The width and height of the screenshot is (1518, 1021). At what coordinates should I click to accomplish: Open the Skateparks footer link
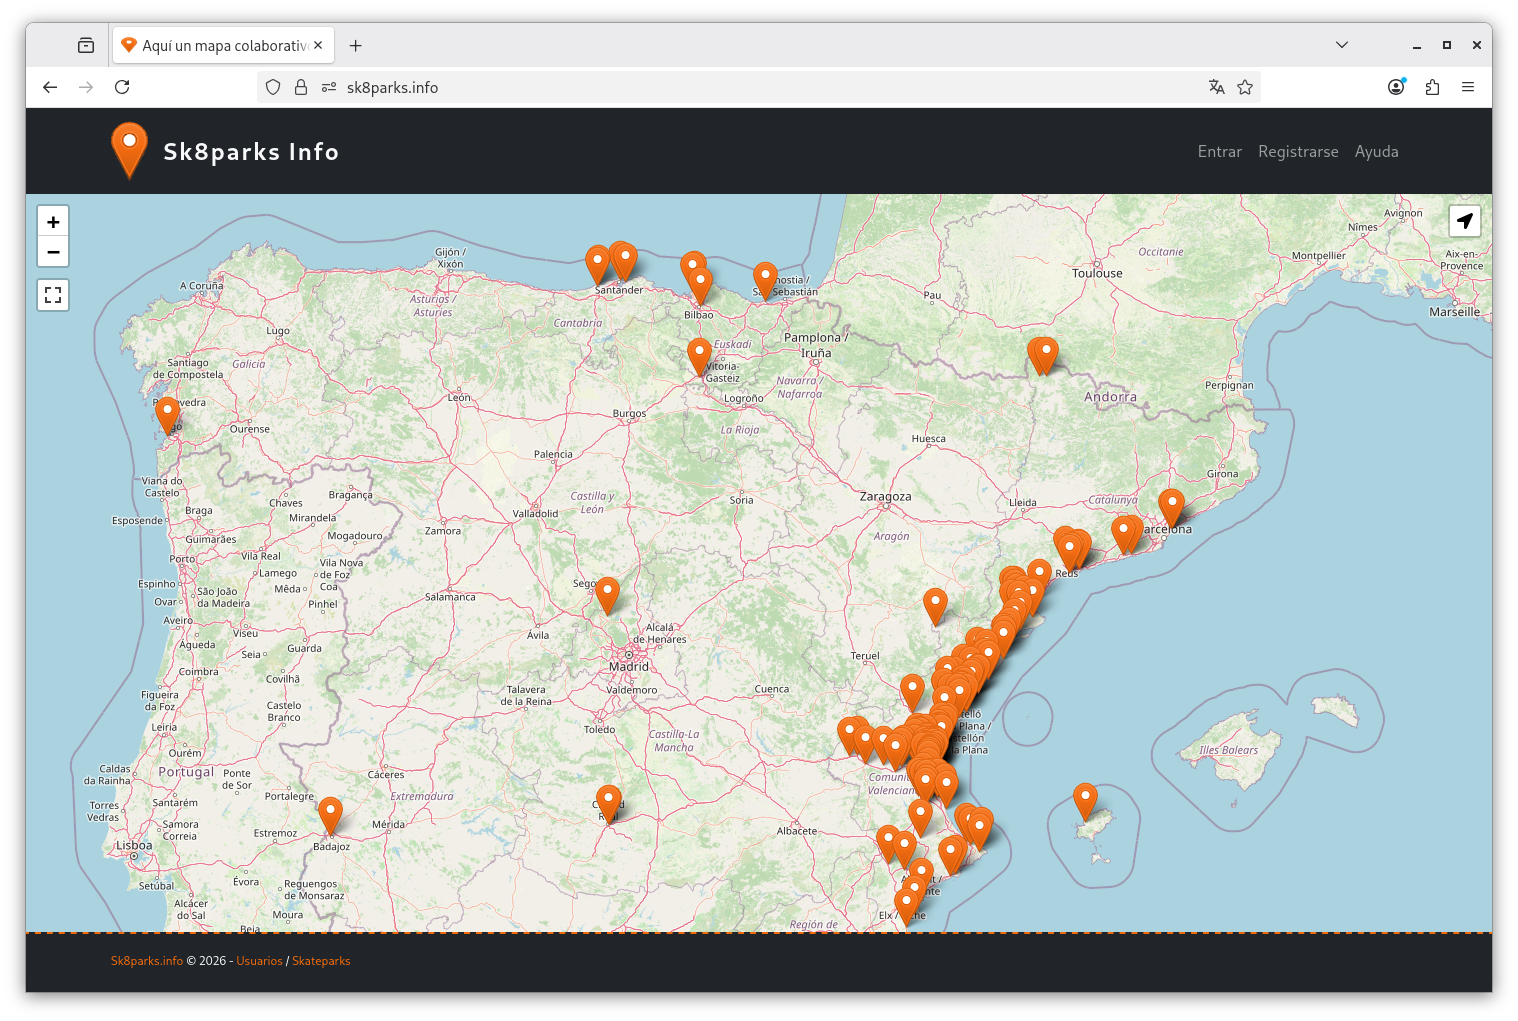(x=321, y=961)
